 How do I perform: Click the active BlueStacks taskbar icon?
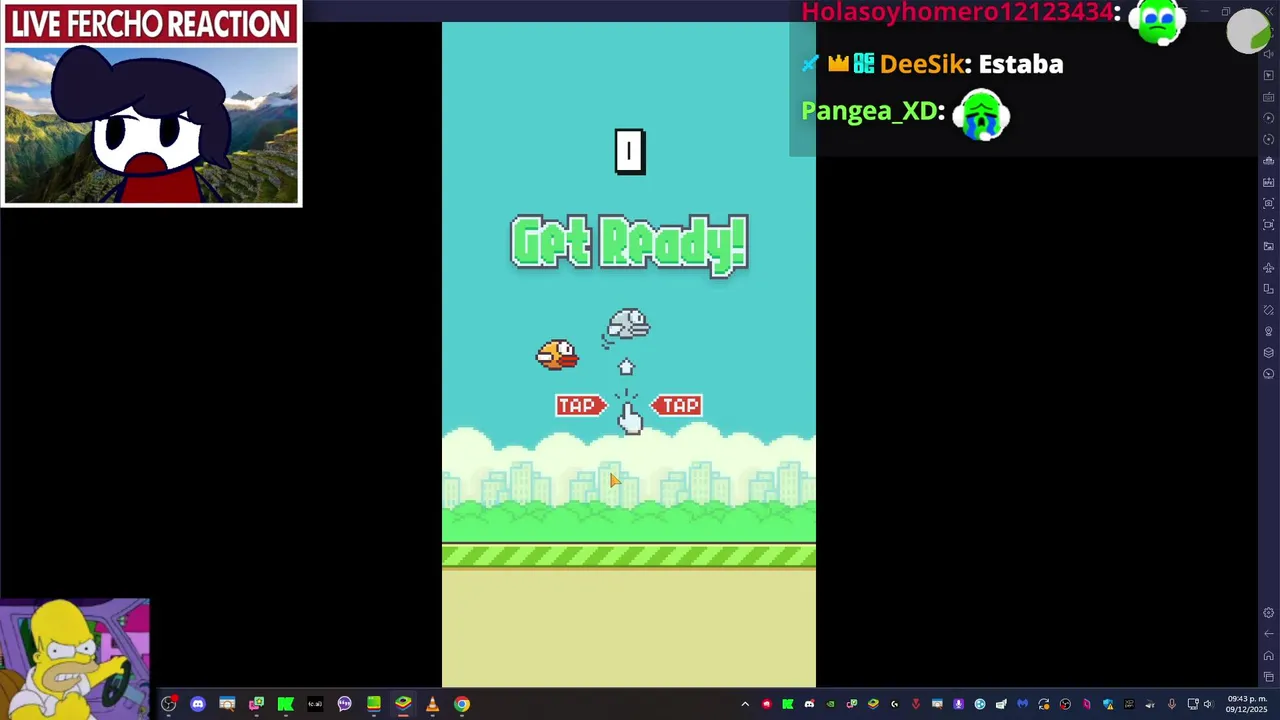coord(403,704)
